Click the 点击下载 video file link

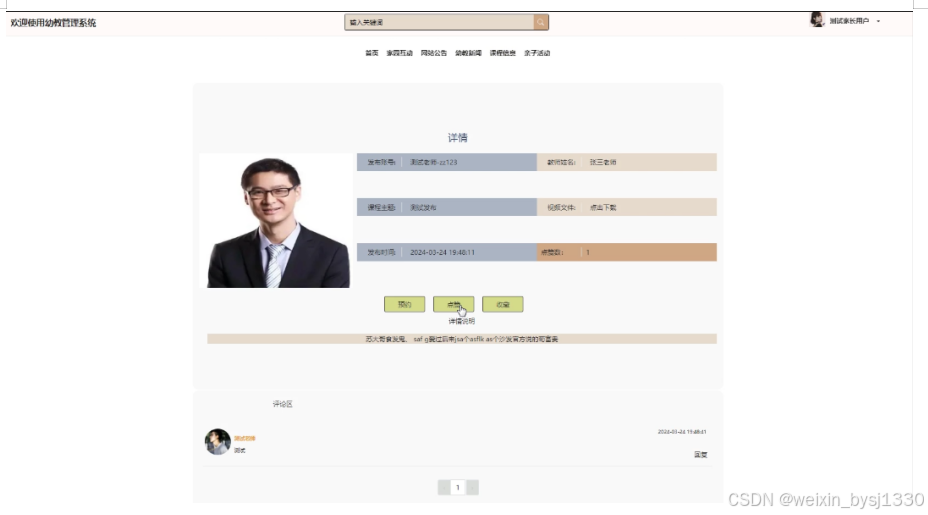[603, 208]
